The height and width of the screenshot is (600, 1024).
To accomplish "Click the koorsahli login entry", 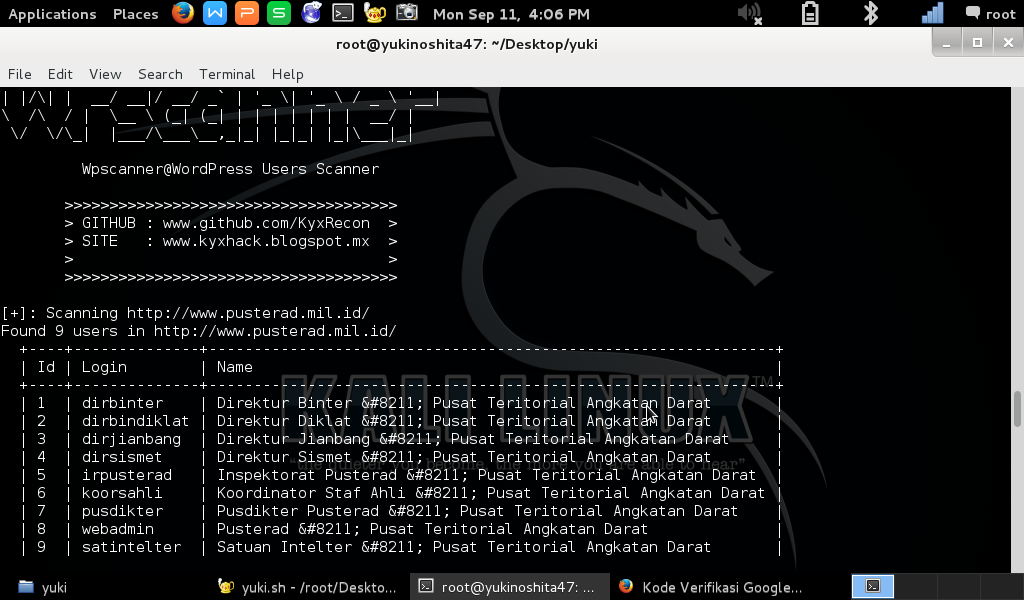I will point(121,493).
